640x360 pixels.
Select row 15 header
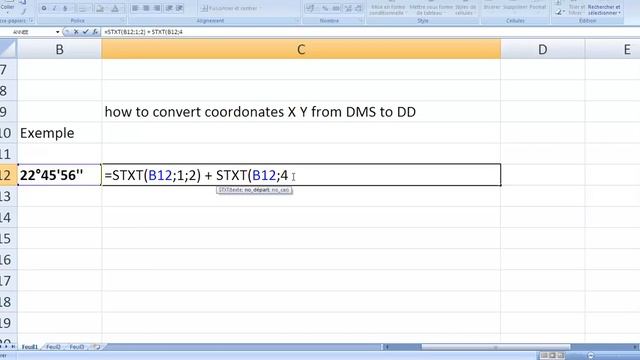coord(8,238)
